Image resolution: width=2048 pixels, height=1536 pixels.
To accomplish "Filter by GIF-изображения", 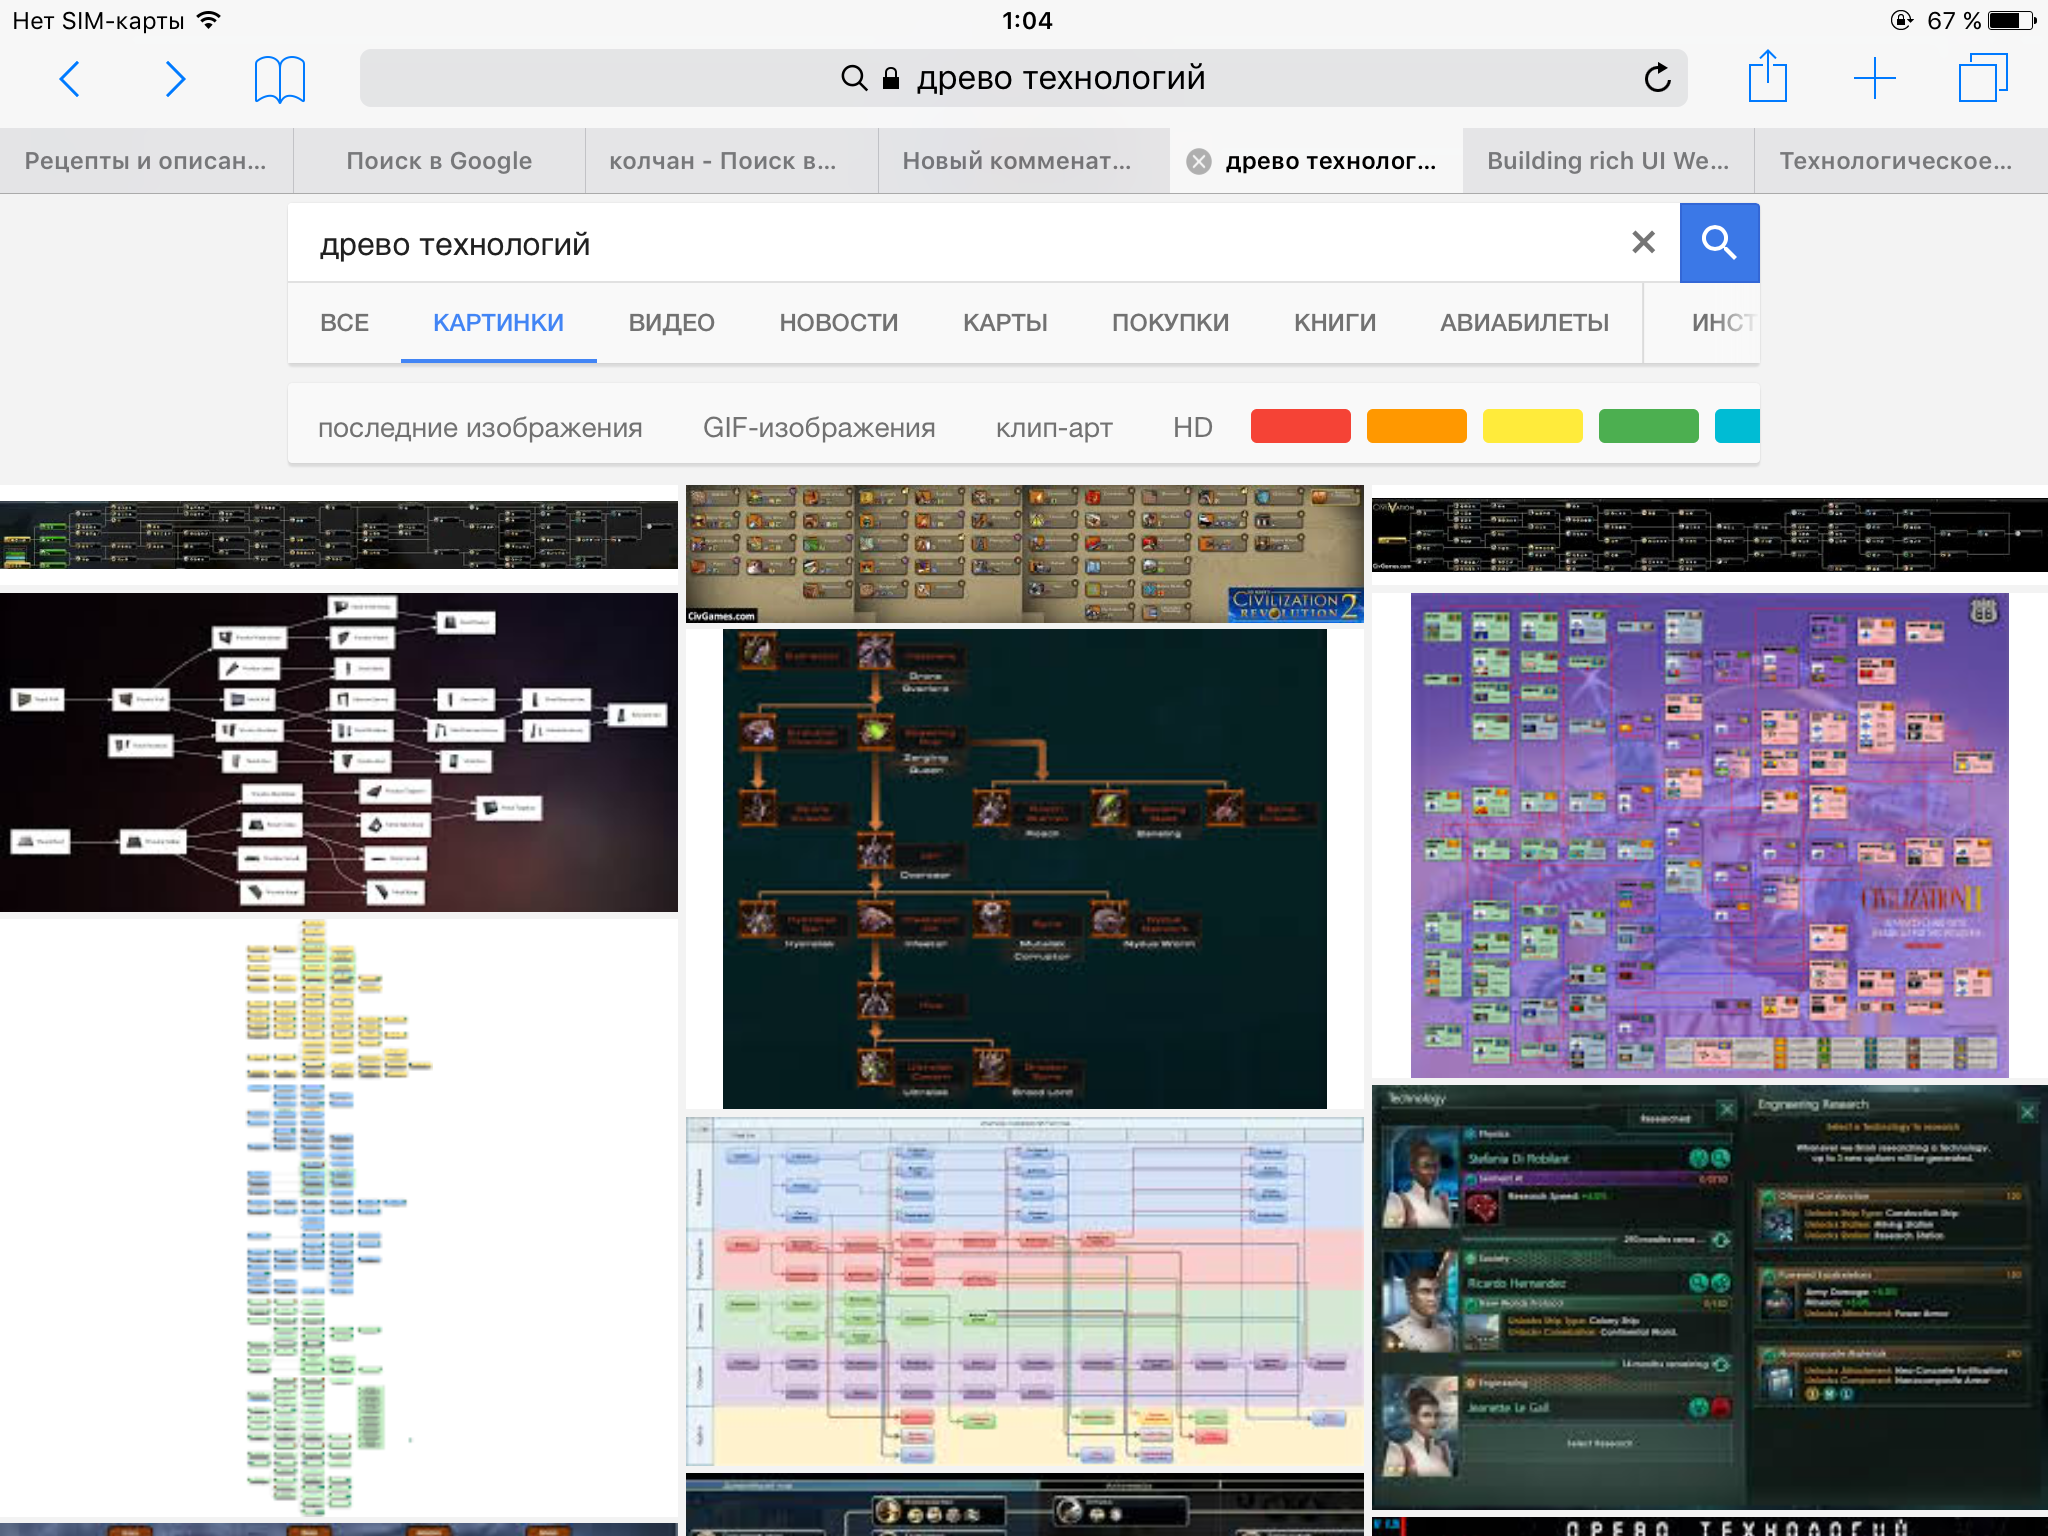I will (x=819, y=428).
